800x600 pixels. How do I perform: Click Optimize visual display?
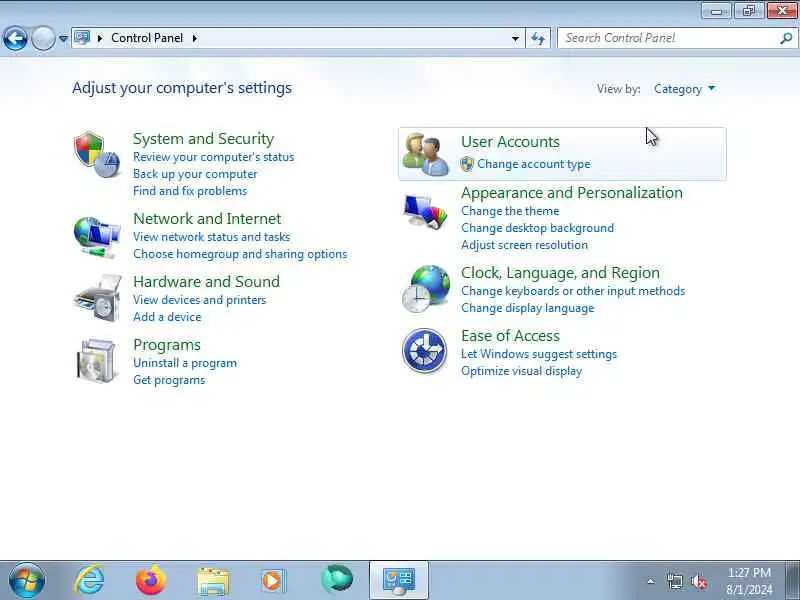pyautogui.click(x=521, y=371)
